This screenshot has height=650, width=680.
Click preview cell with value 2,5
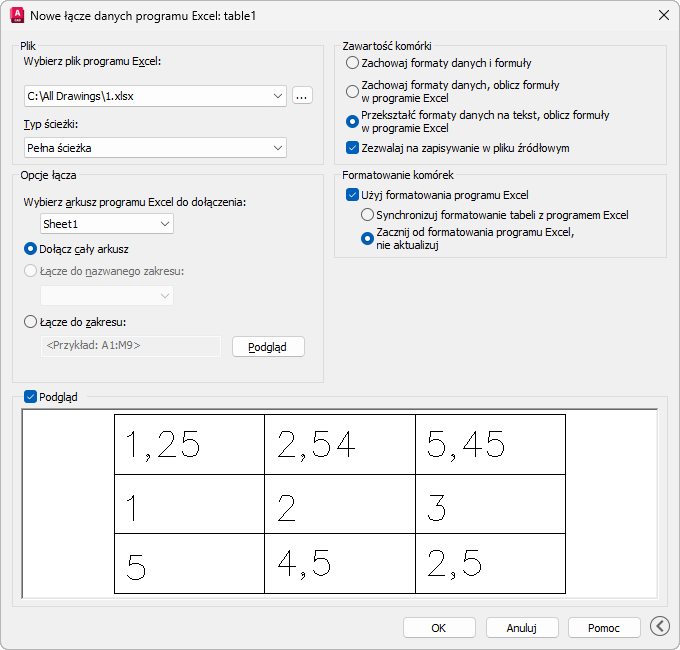coord(490,564)
